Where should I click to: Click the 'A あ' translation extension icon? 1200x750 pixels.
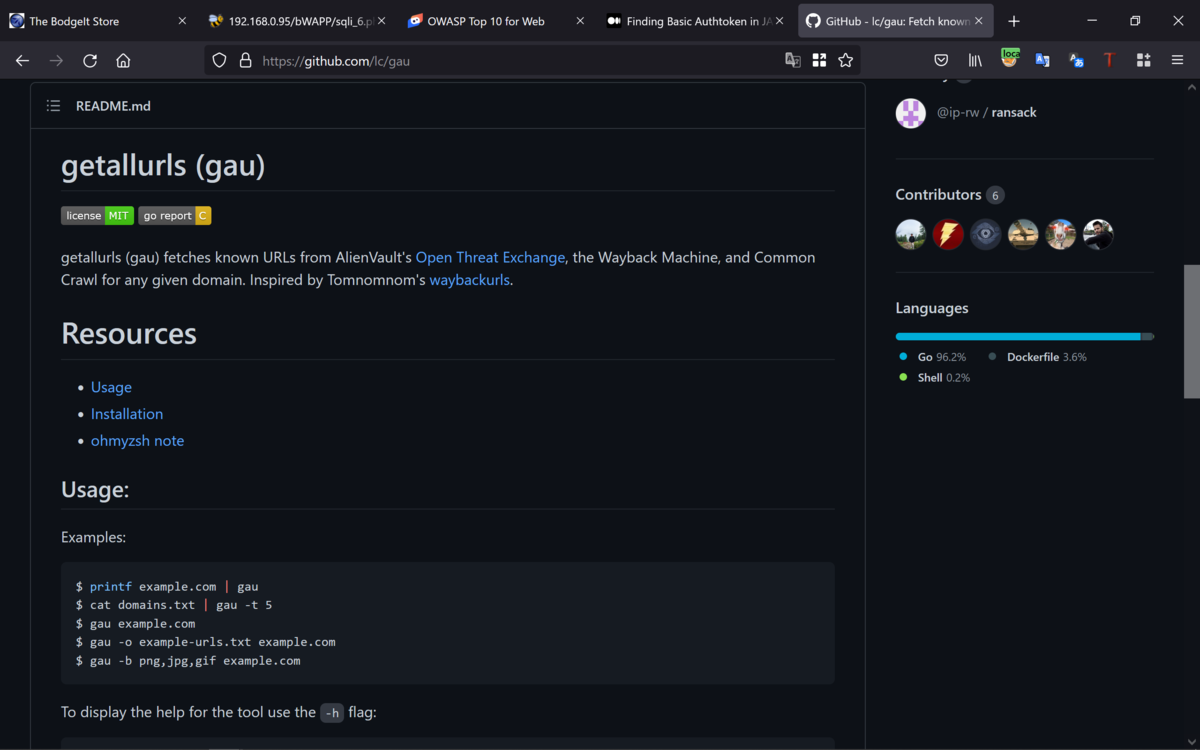(1076, 60)
